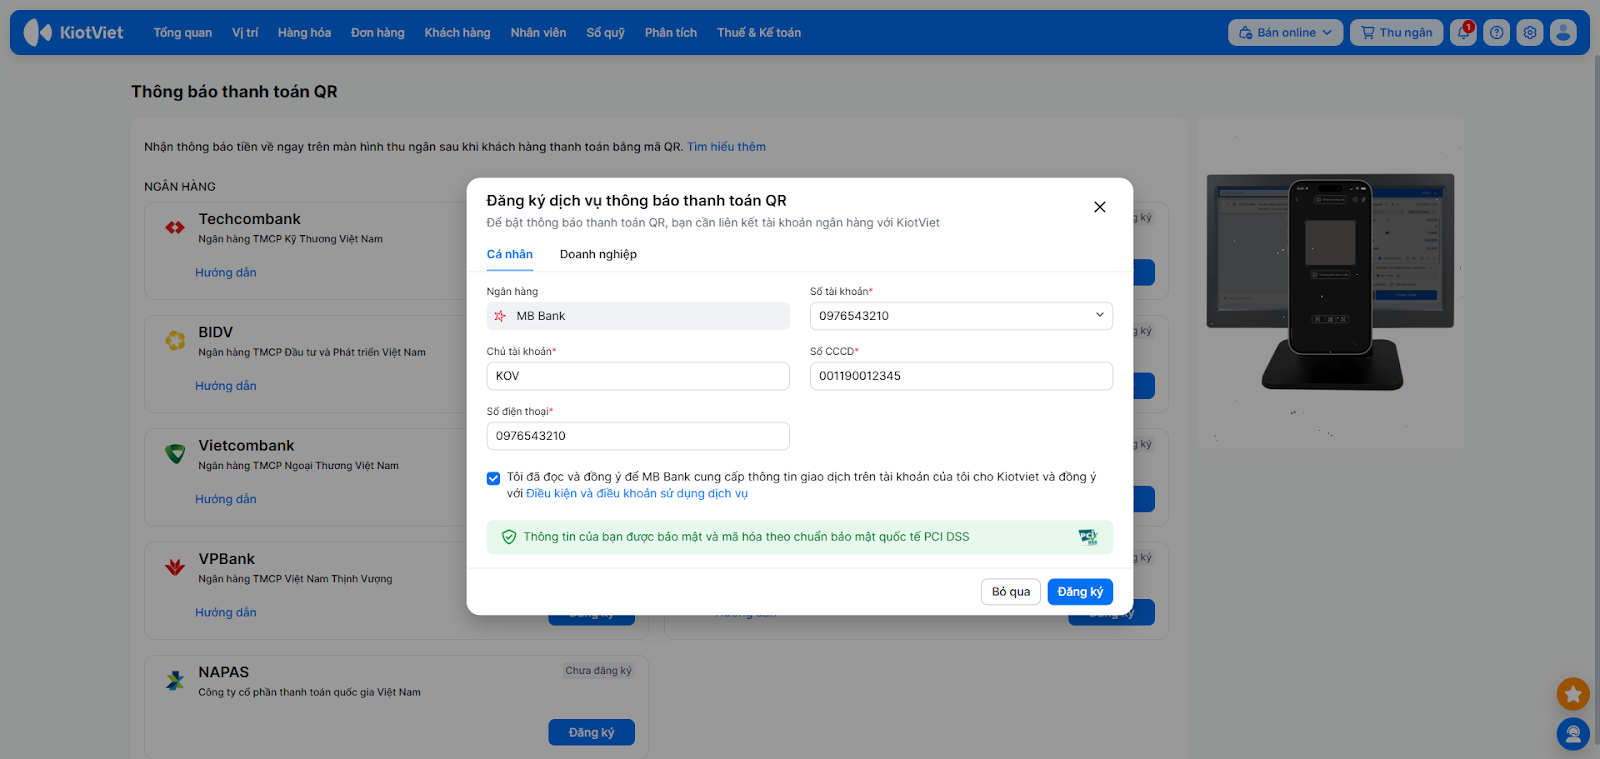Uncheck the MB Bank agreement checkbox
This screenshot has width=1600, height=759.
pos(494,478)
